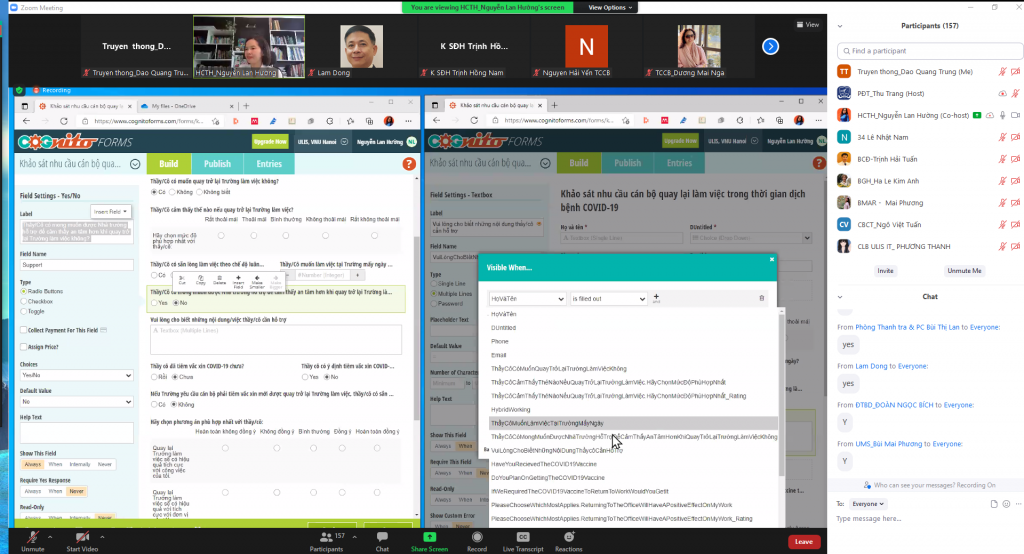Click orange help question mark in left browser

pos(409,164)
